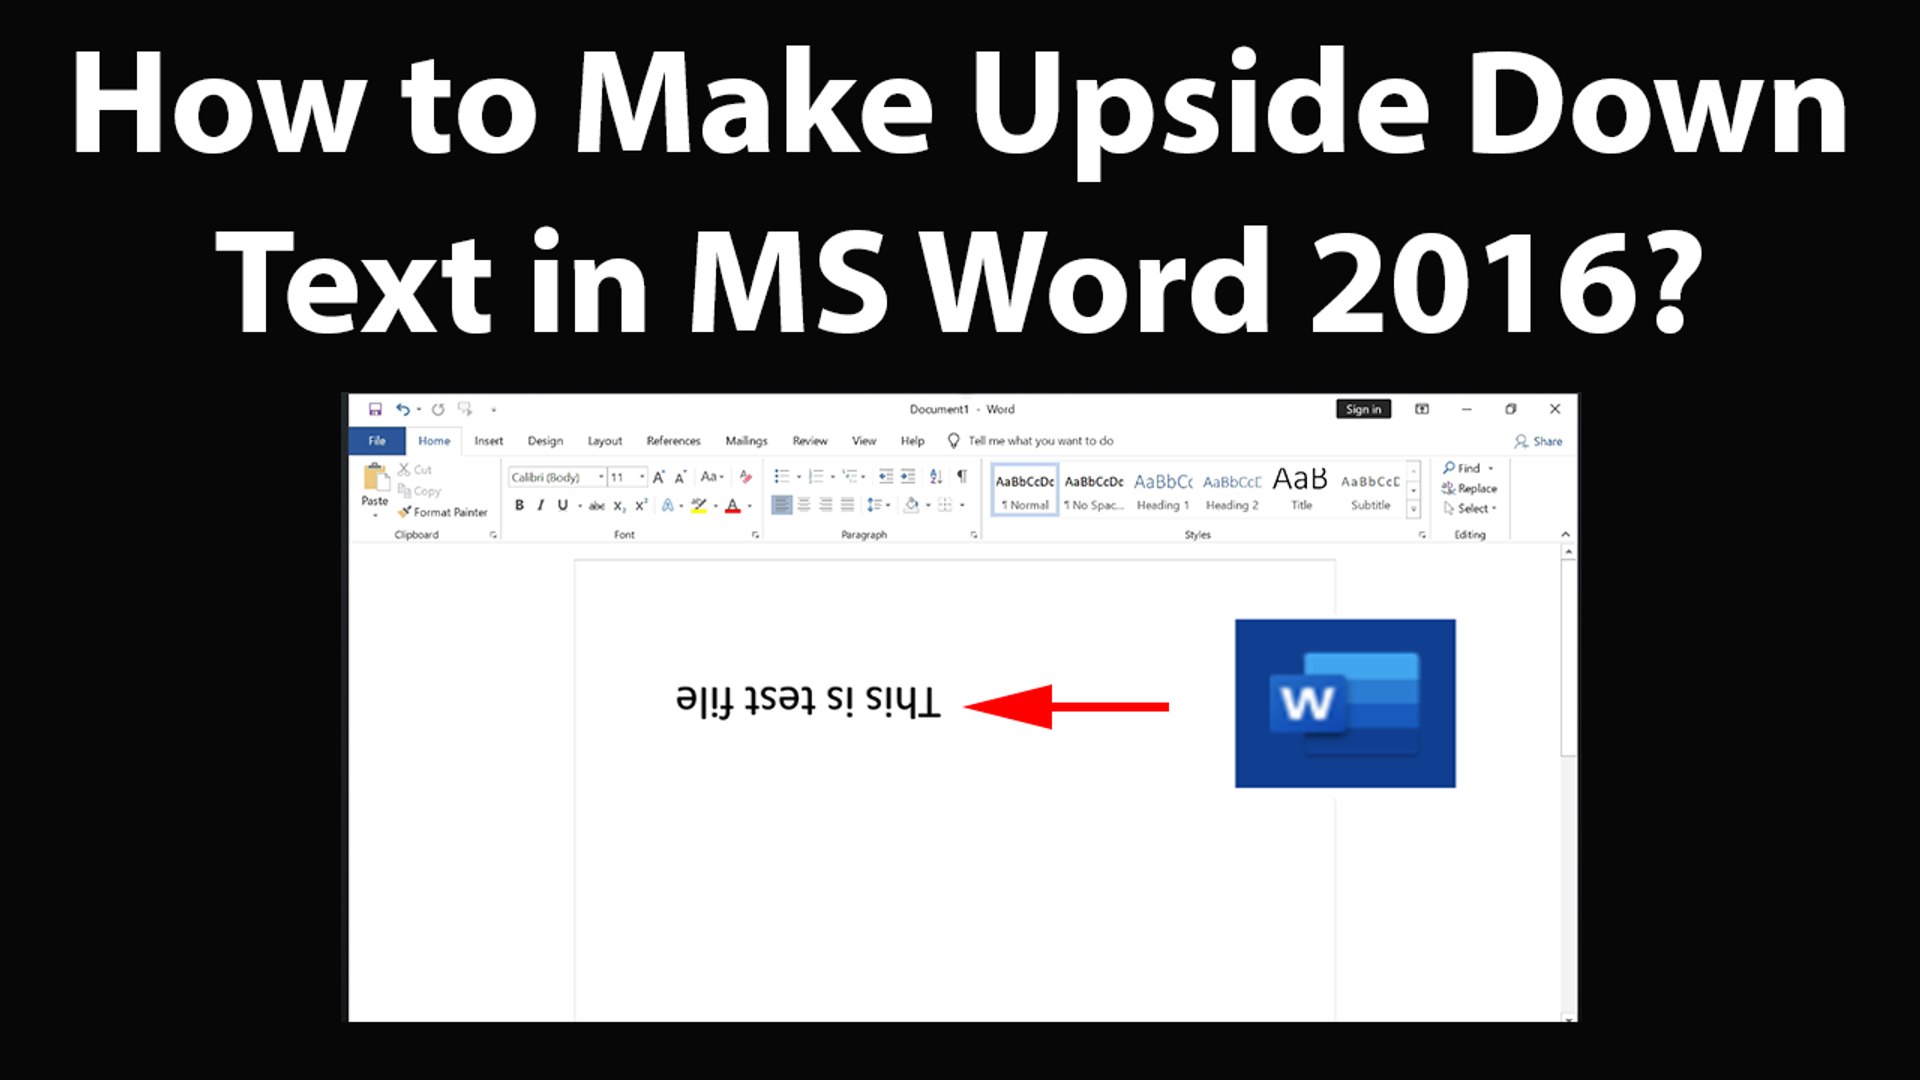Click the Increase Indent icon

tap(908, 477)
